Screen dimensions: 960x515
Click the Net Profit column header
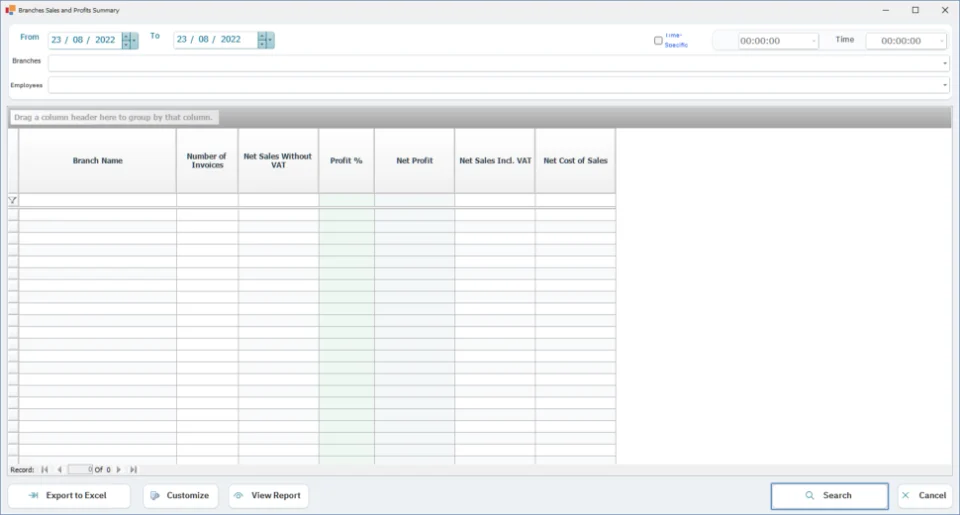(414, 160)
